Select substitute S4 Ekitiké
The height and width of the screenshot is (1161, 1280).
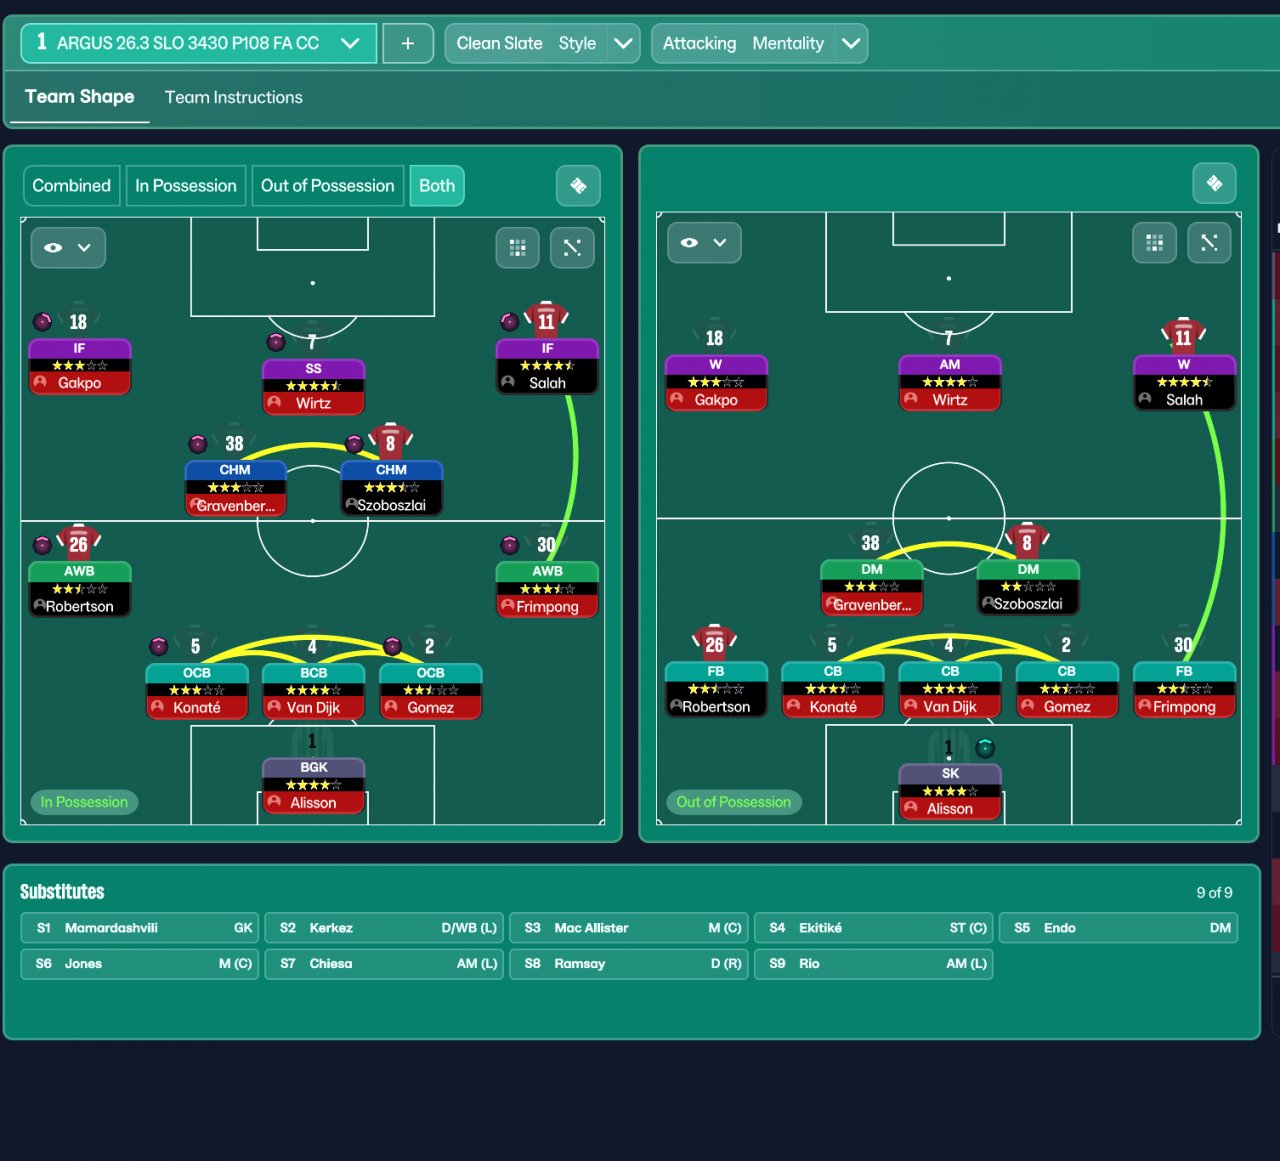pos(874,928)
